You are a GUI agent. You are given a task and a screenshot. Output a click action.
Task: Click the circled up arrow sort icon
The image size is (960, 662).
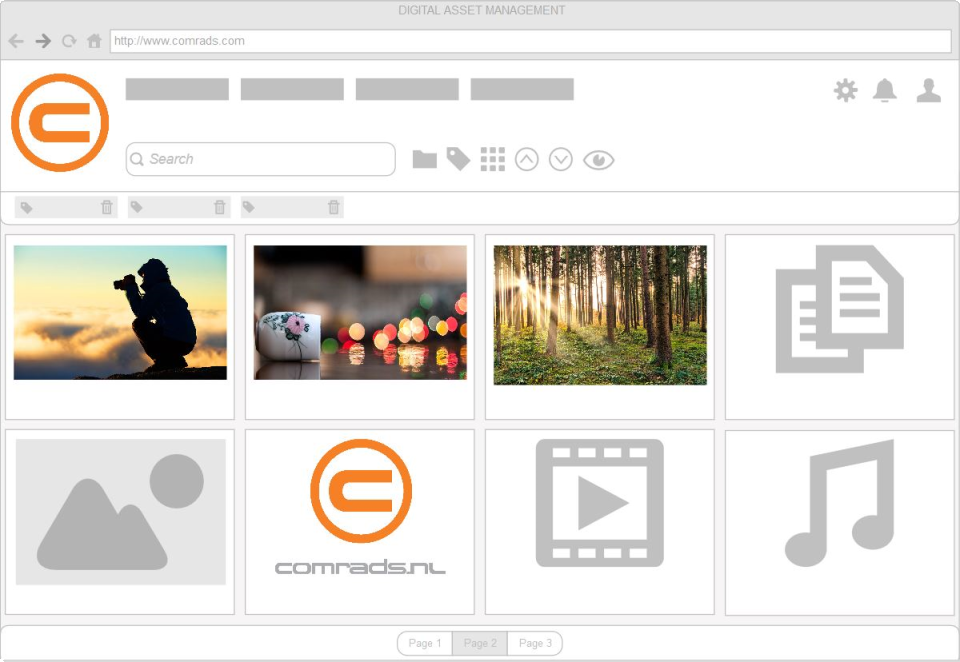coord(527,159)
